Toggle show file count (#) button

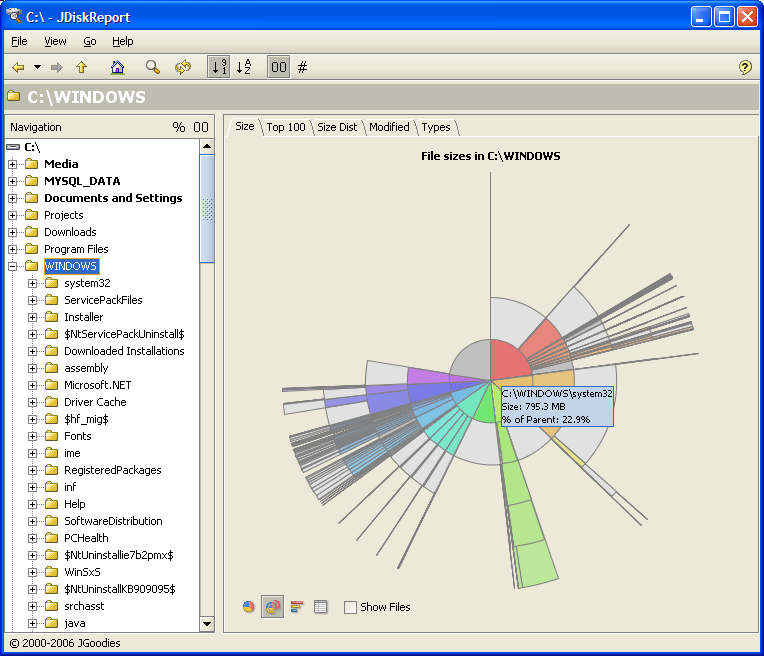303,67
